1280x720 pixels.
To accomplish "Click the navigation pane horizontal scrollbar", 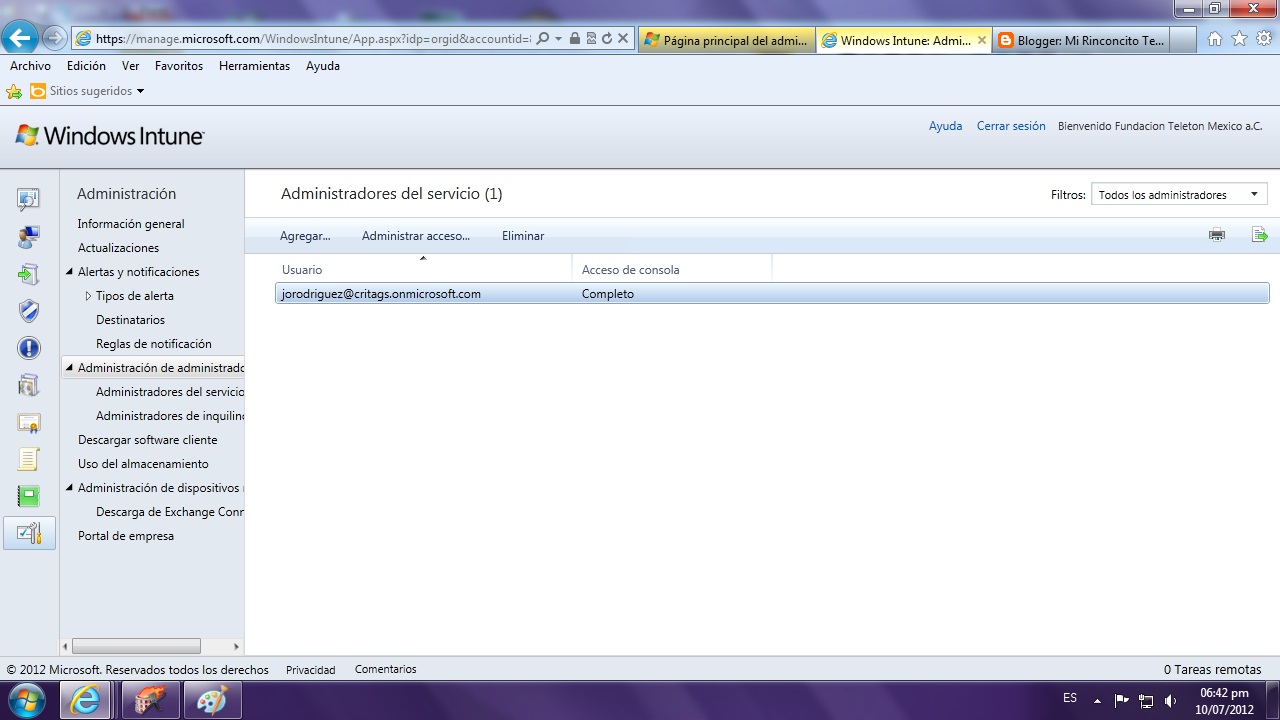I will 136,647.
